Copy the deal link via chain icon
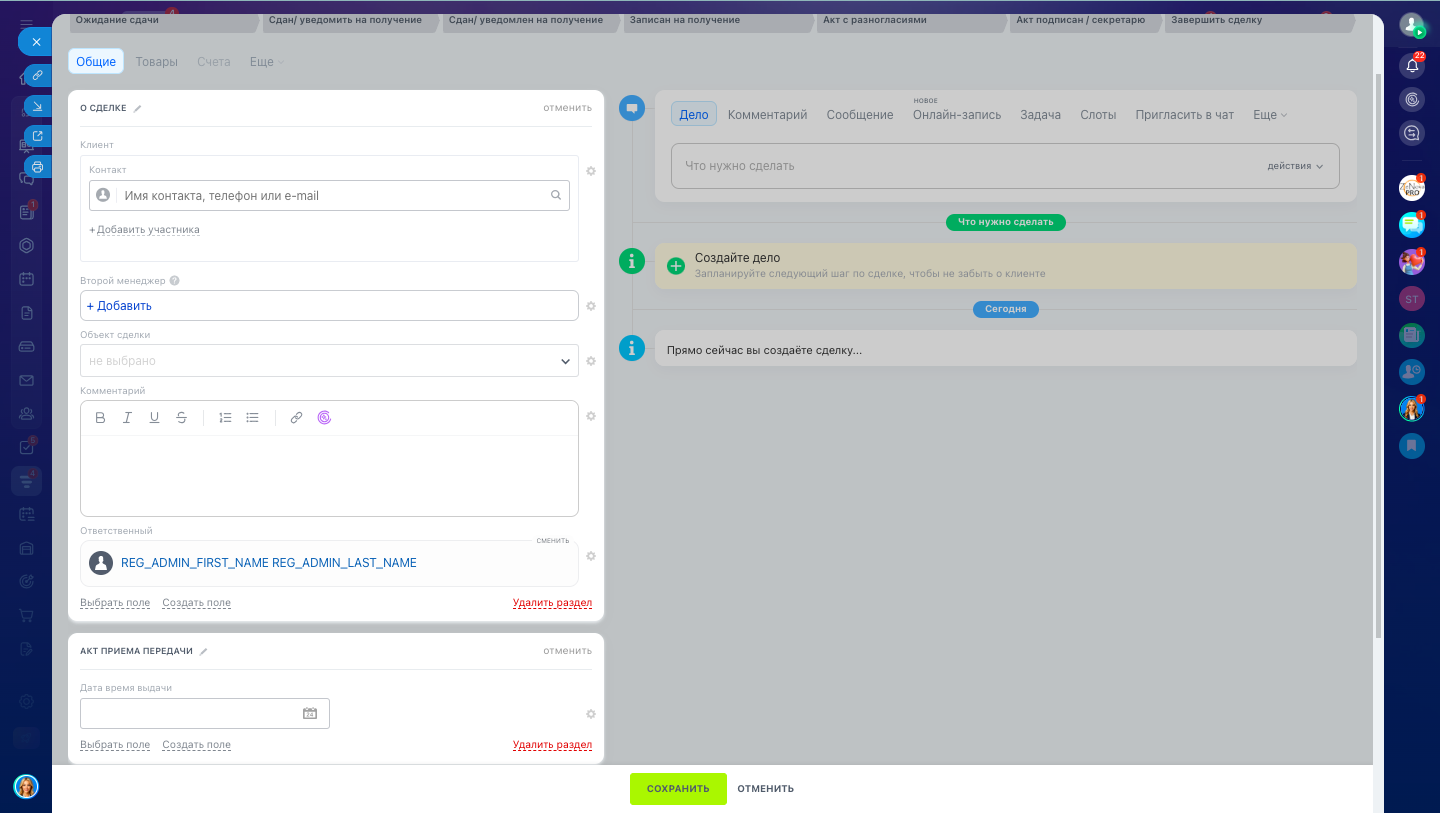The image size is (1440, 813). point(37,75)
